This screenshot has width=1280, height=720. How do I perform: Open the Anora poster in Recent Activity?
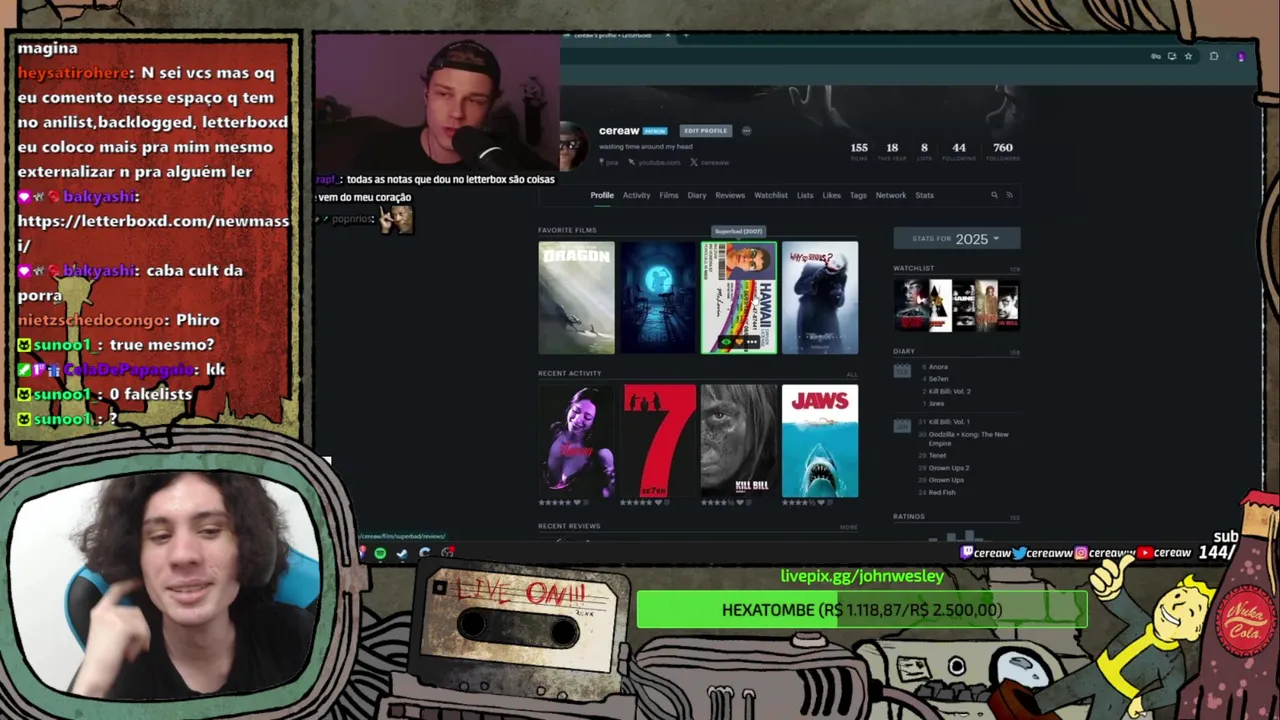[x=577, y=441]
